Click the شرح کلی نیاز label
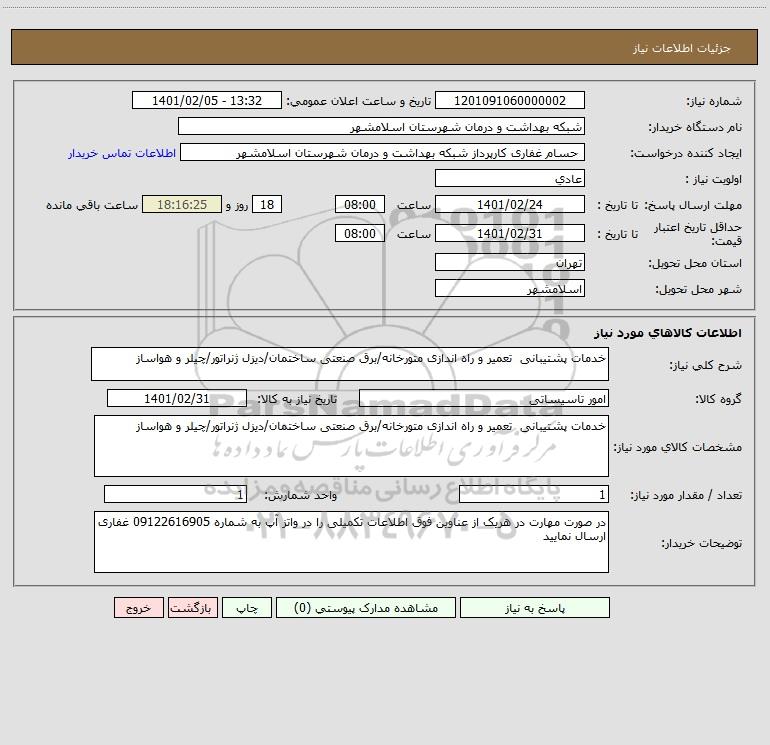 point(706,365)
